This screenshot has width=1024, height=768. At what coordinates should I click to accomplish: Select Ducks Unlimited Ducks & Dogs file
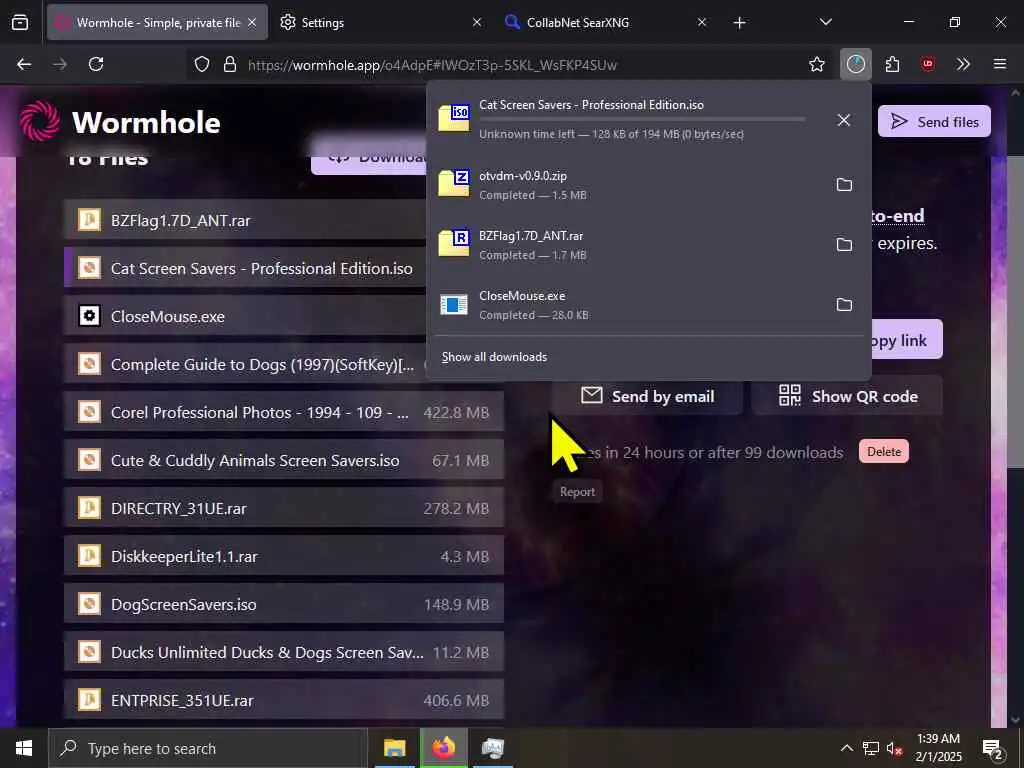coord(284,652)
